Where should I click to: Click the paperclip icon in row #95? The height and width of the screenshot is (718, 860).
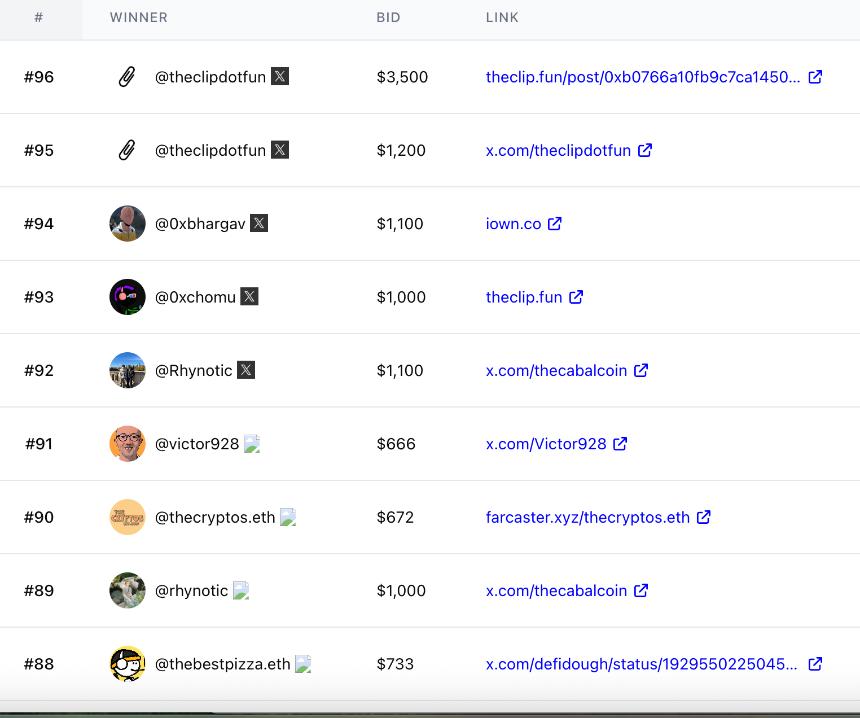[x=126, y=149]
